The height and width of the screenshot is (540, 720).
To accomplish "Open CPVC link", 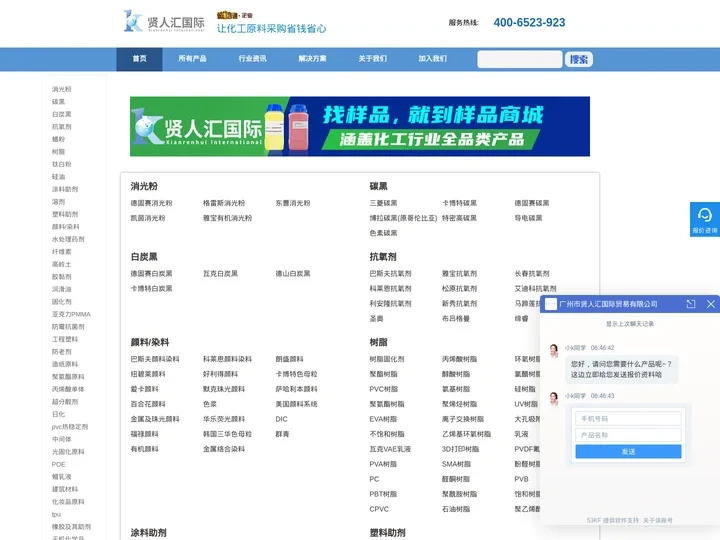I will pyautogui.click(x=379, y=509).
